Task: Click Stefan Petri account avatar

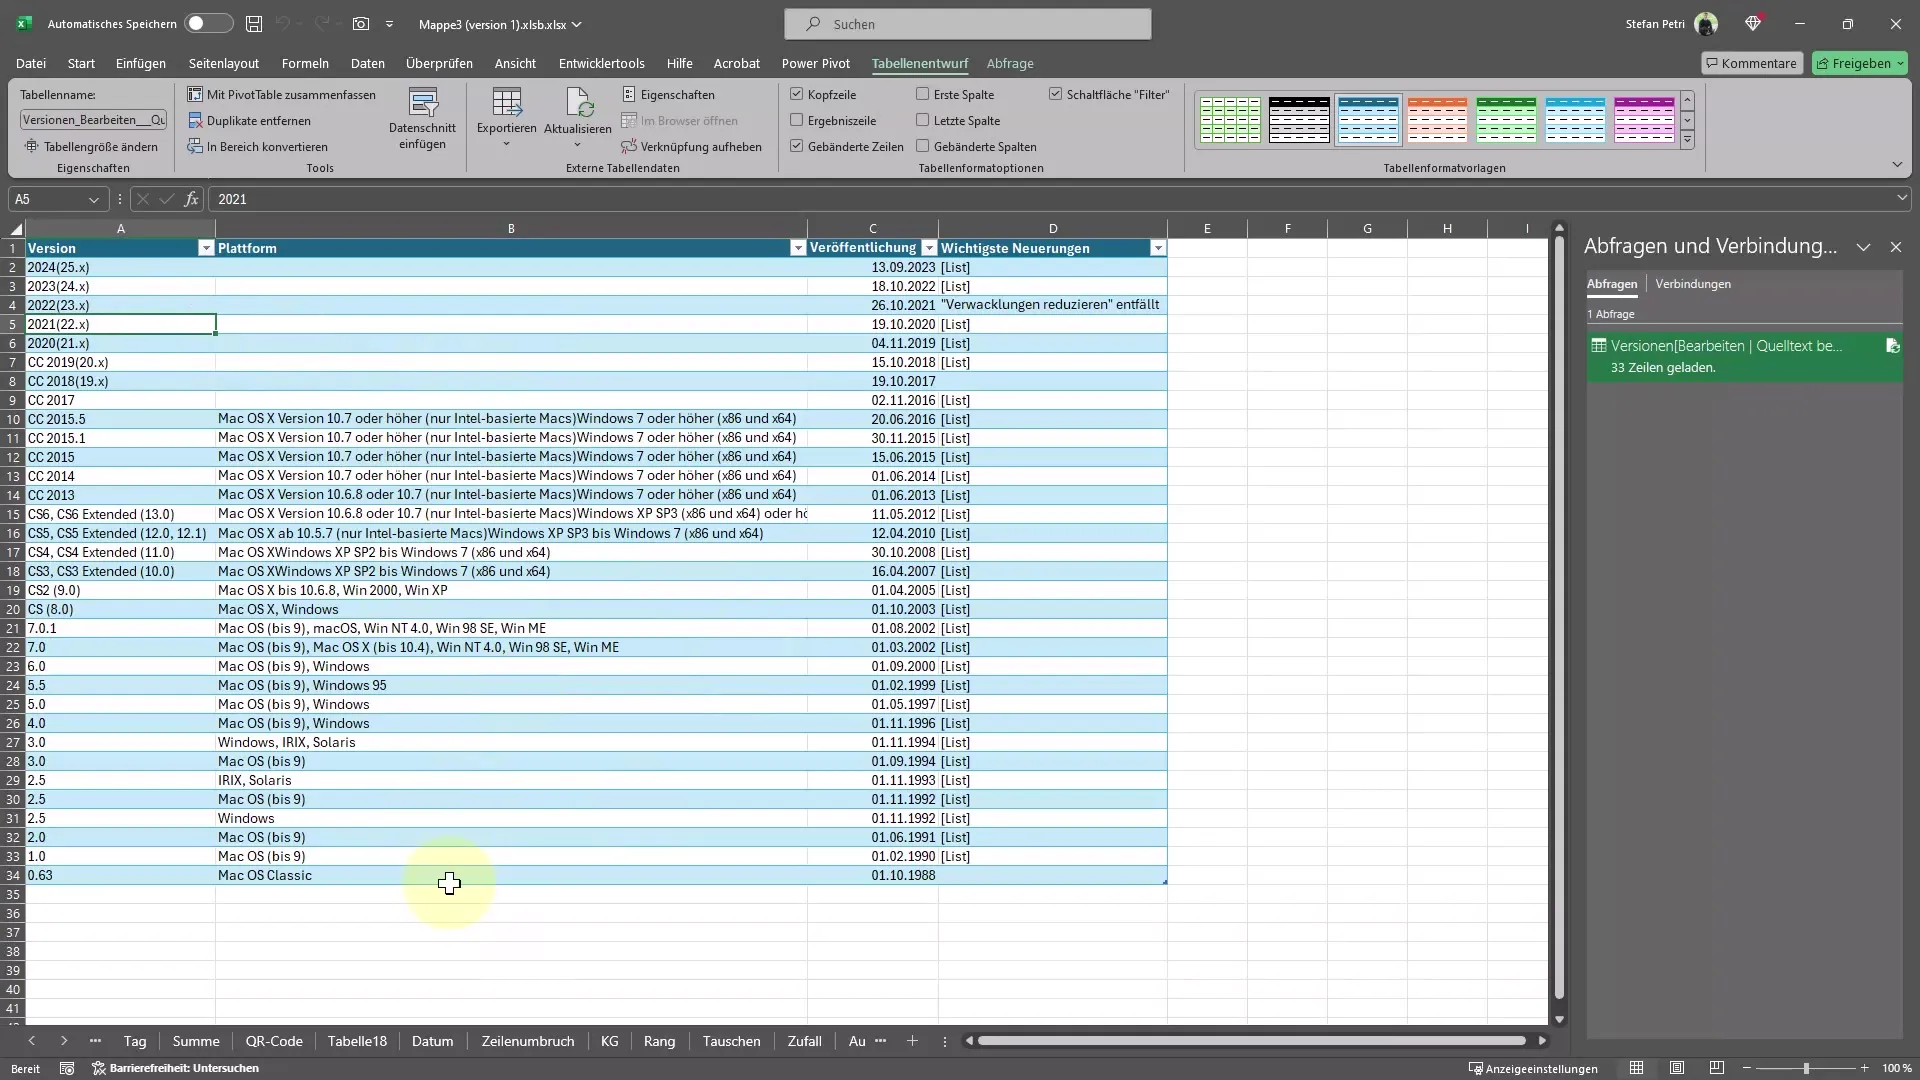Action: [1706, 23]
